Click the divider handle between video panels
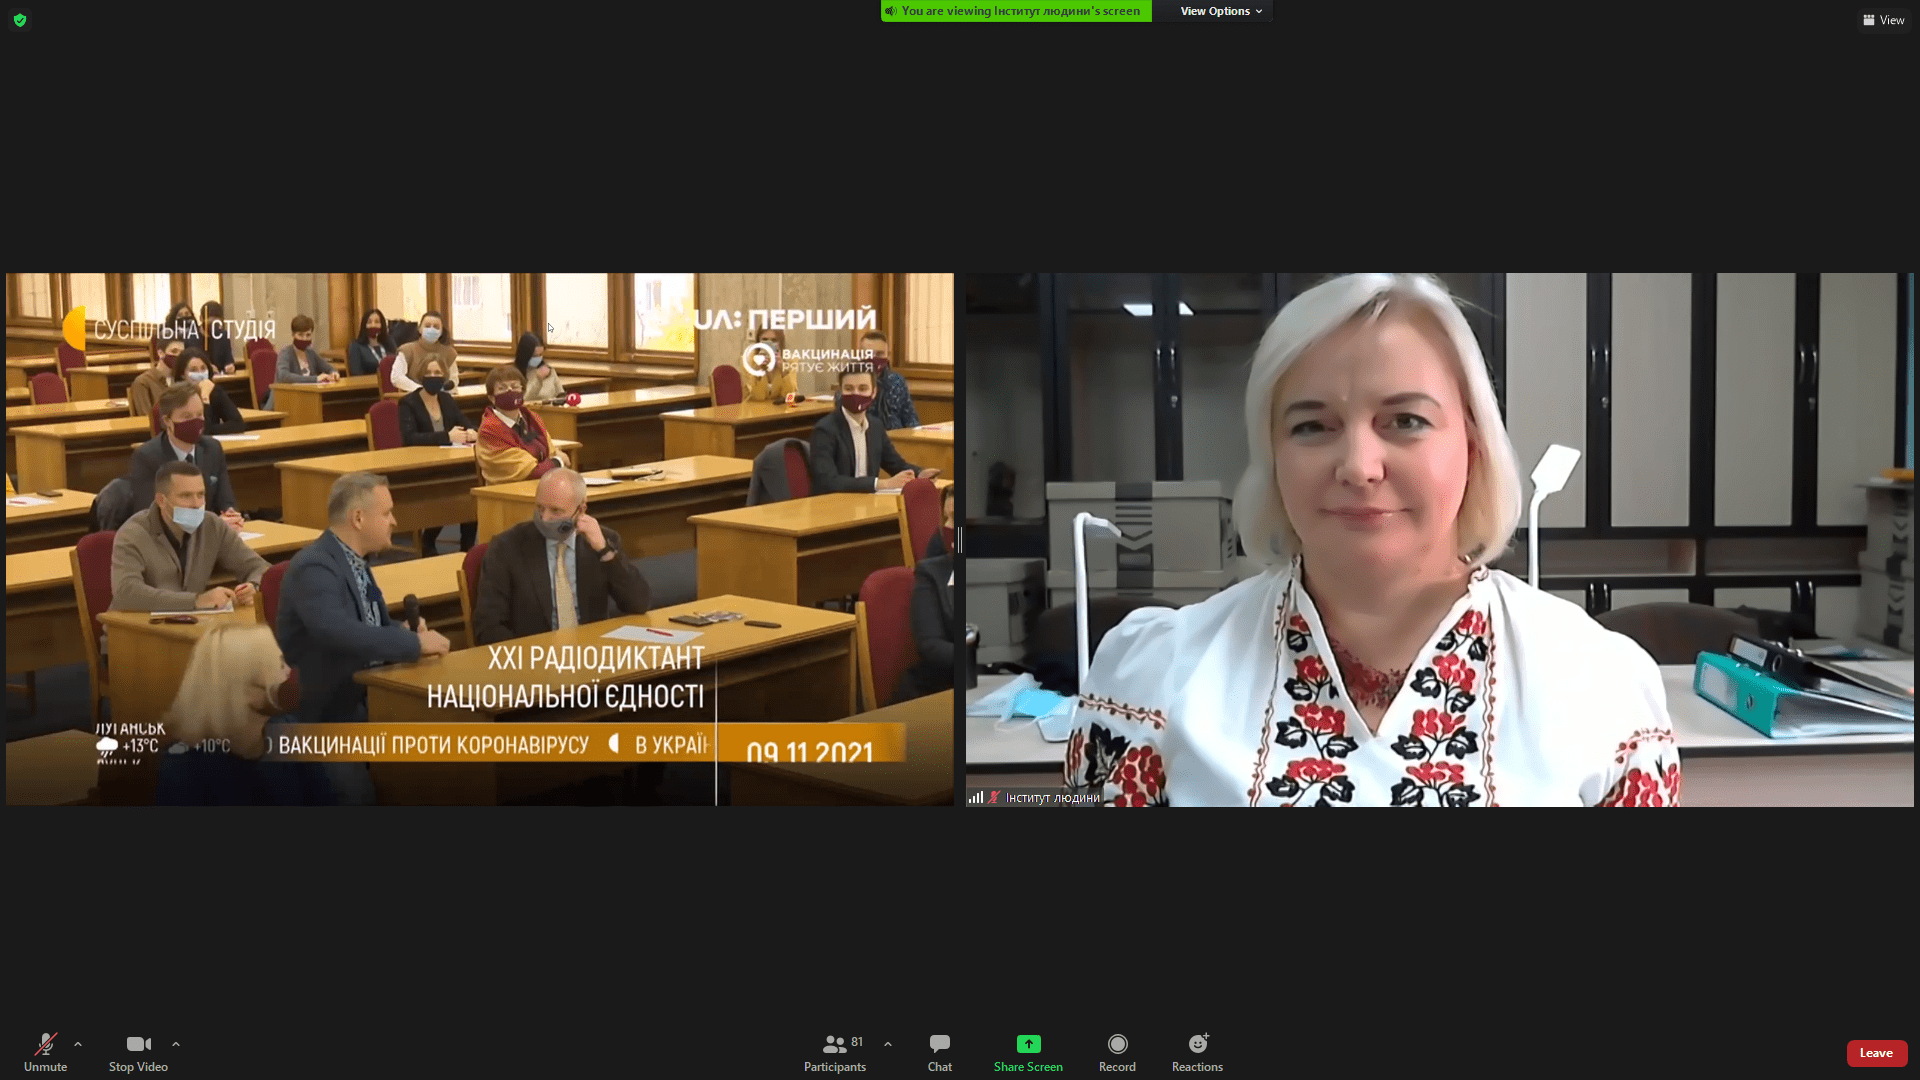Viewport: 1920px width, 1080px height. point(960,540)
